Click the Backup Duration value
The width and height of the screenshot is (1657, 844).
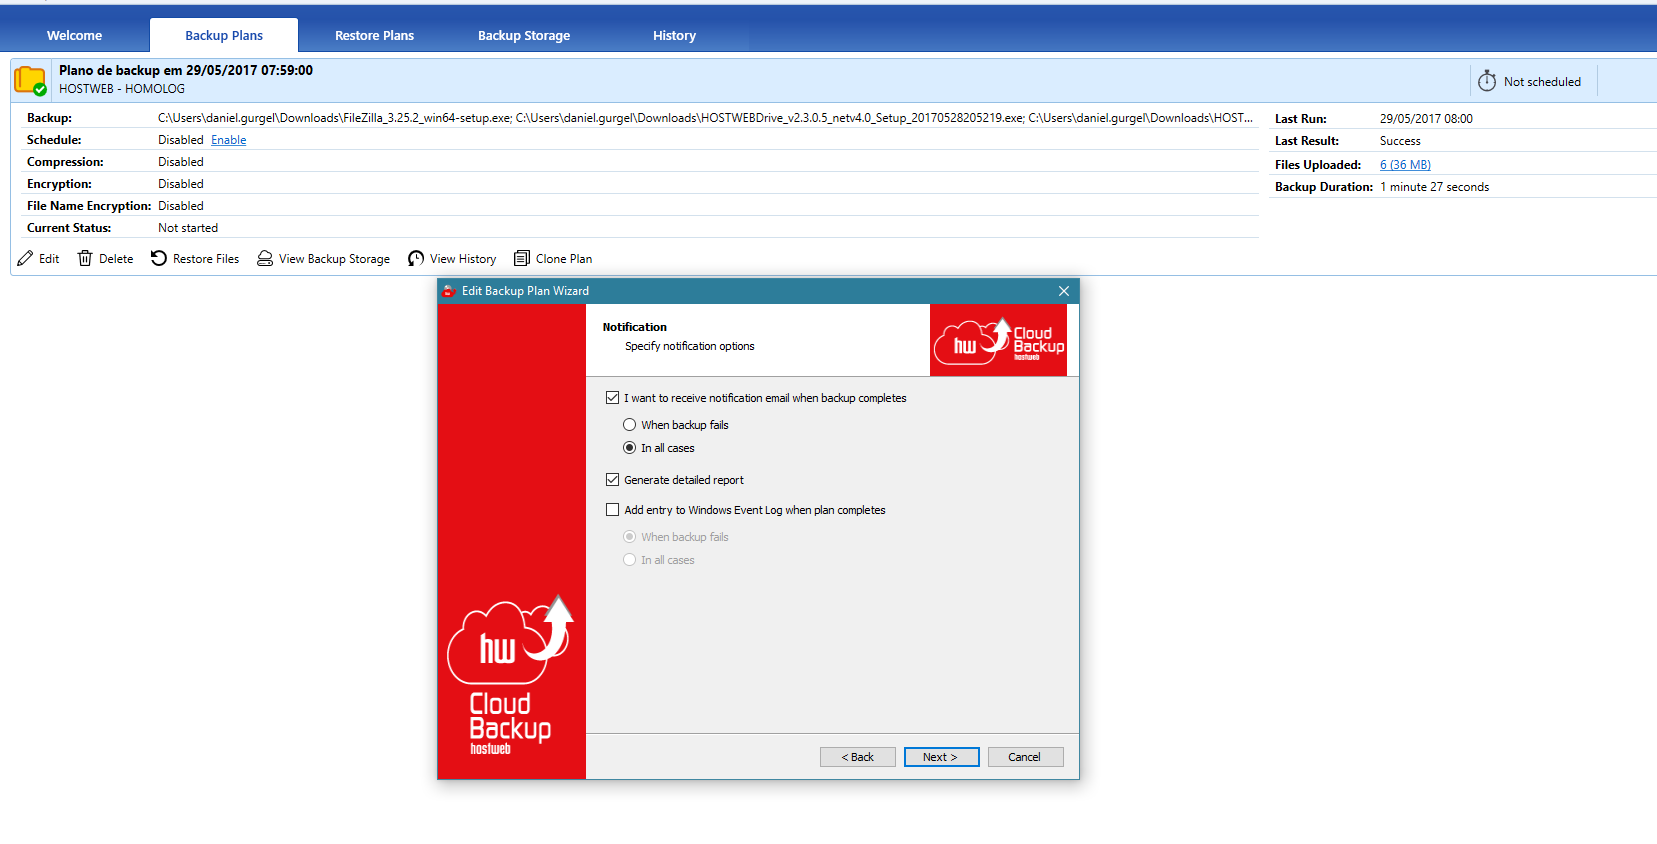[x=1434, y=187]
